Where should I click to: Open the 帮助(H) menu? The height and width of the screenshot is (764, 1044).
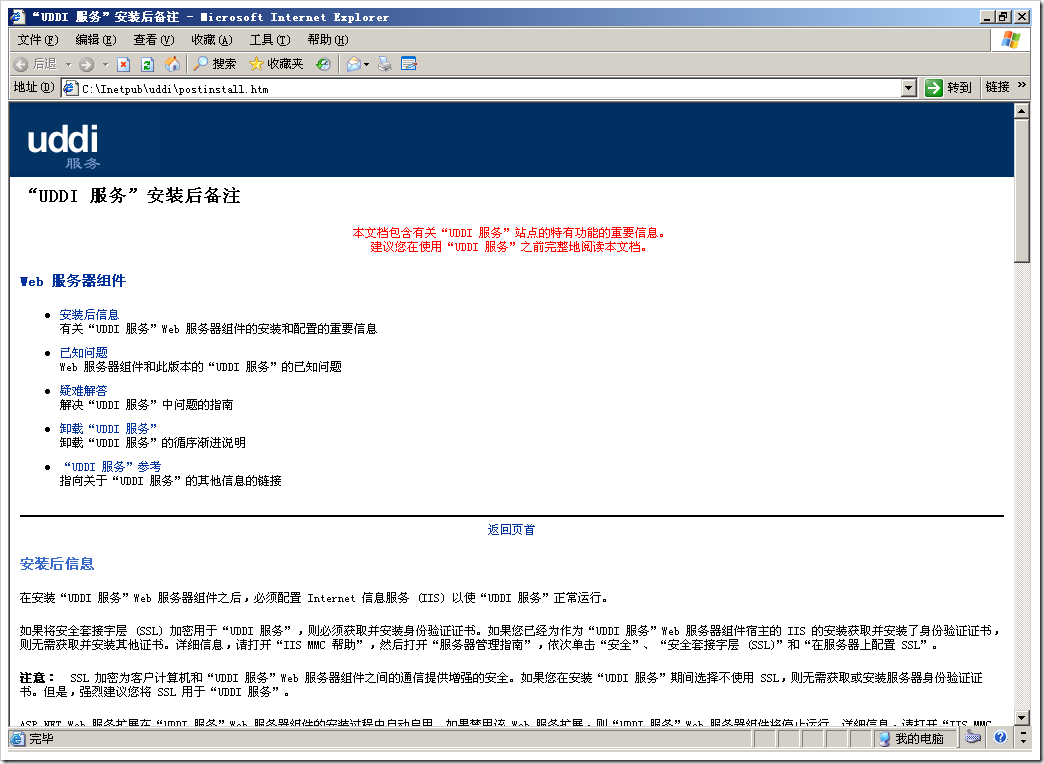[328, 40]
